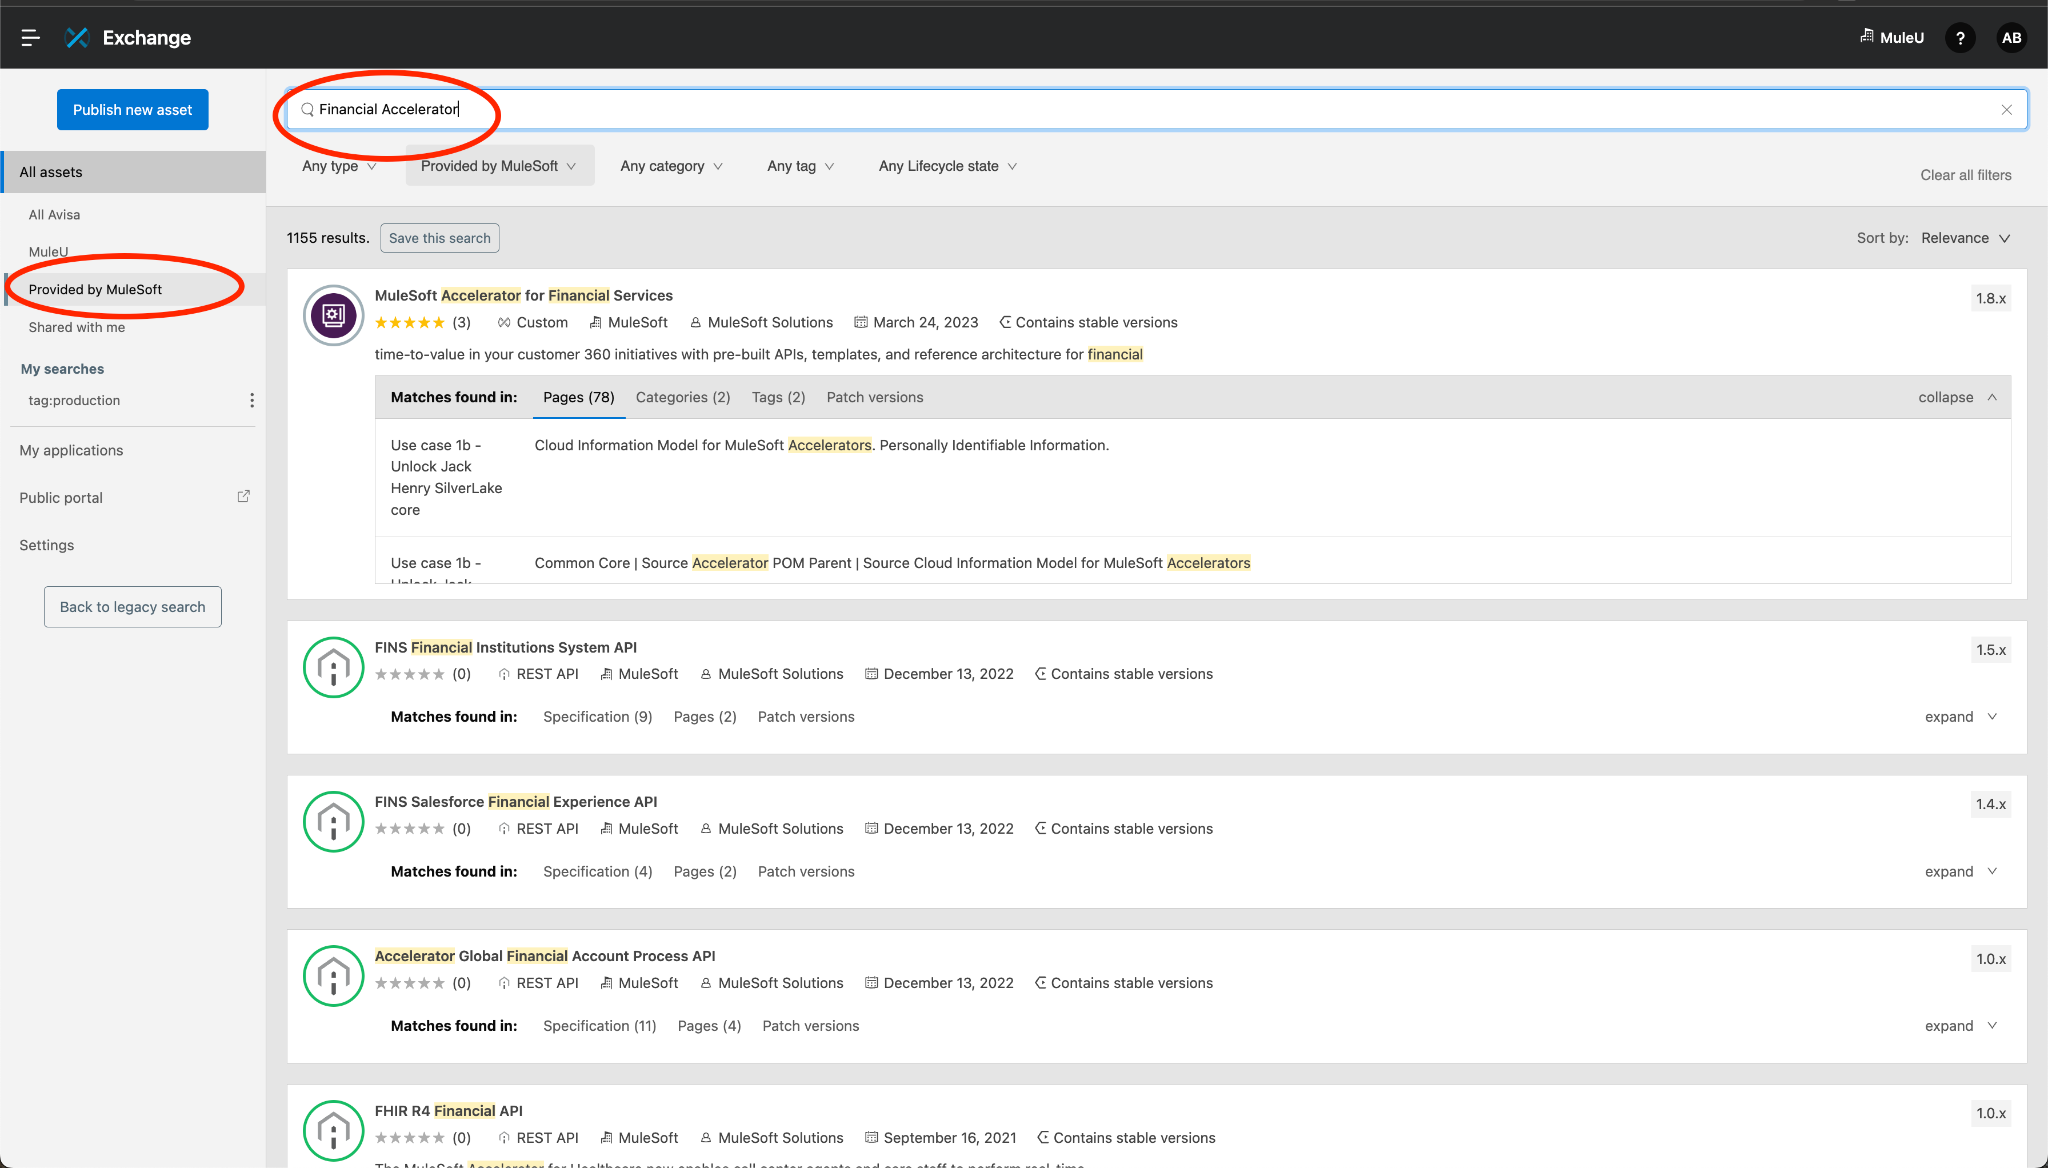Clear the search field with X icon

[x=2006, y=110]
